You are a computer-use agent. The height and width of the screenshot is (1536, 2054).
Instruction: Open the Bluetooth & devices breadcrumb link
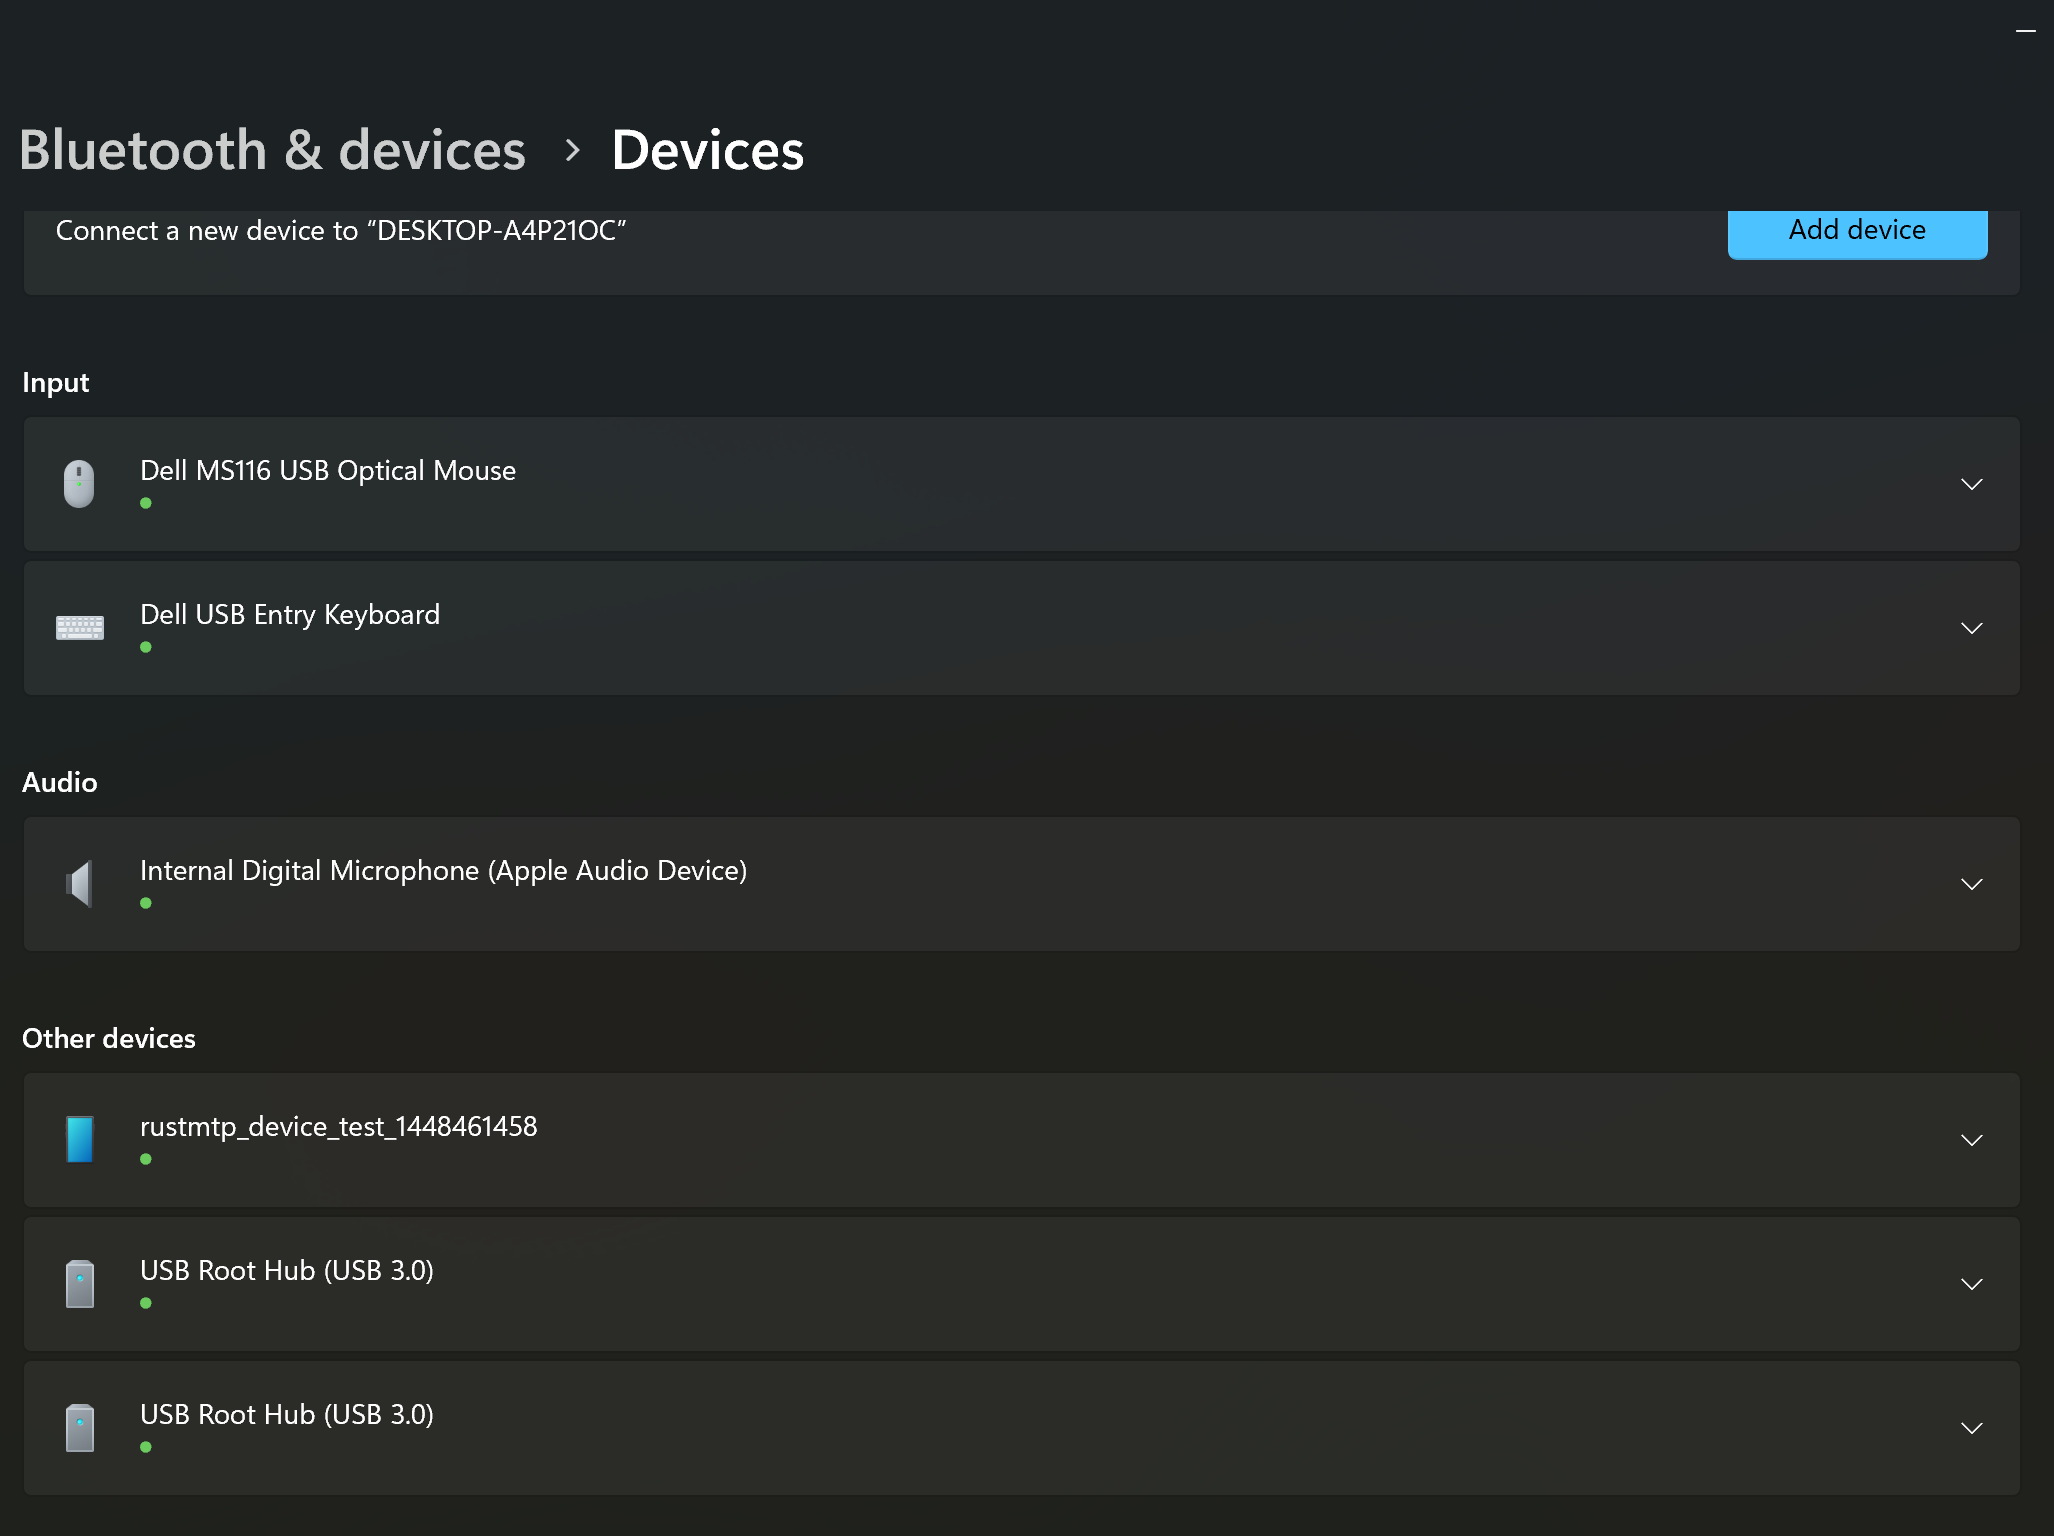pos(274,150)
